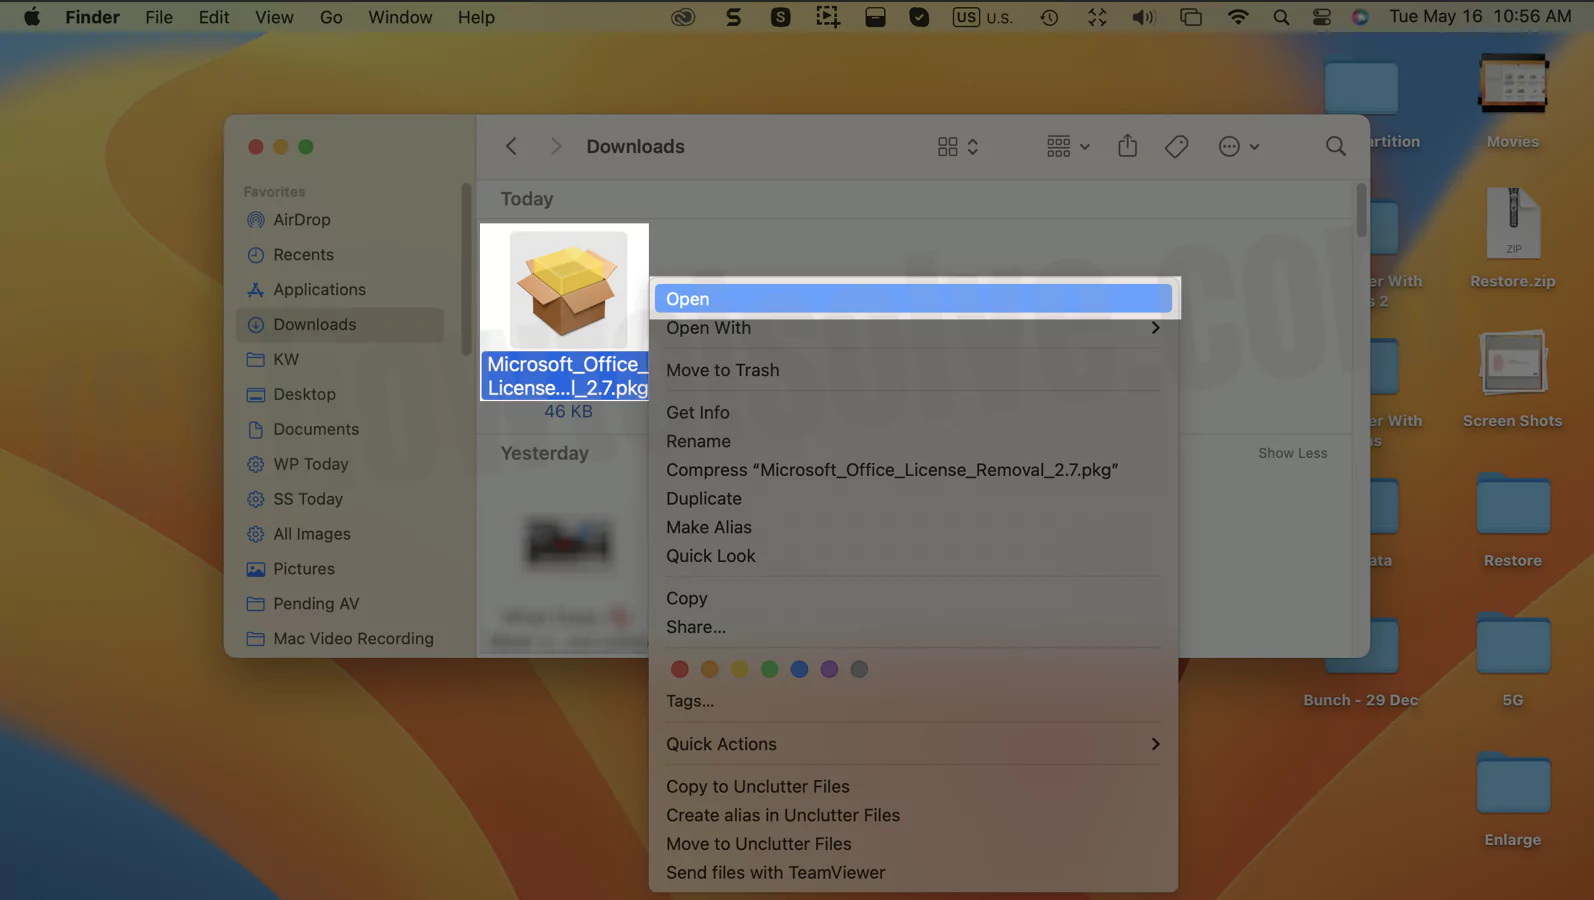Click the Share icon in Finder toolbar

(1127, 146)
